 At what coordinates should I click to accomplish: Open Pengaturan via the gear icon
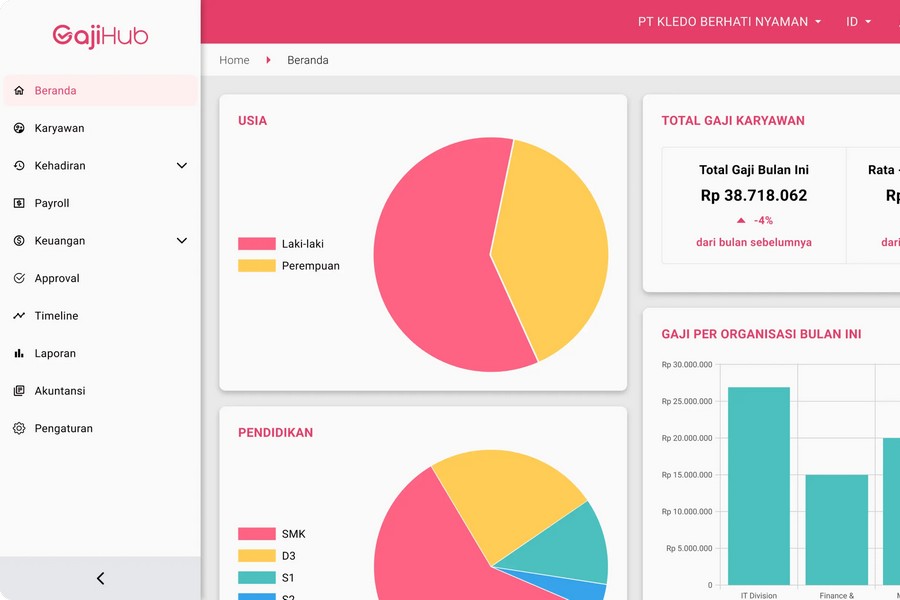tap(19, 428)
